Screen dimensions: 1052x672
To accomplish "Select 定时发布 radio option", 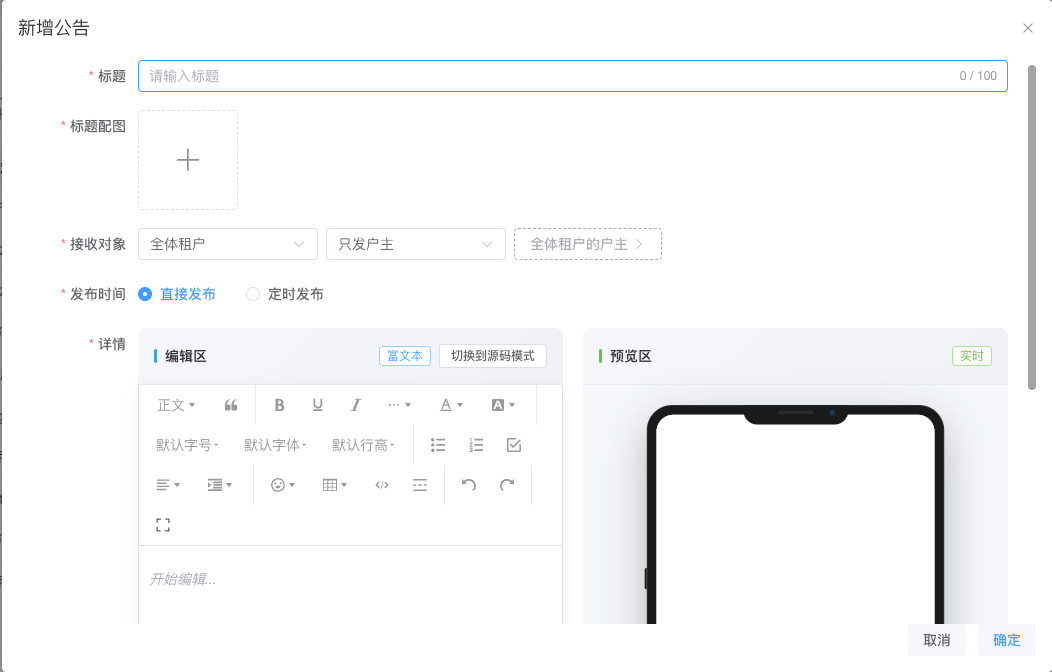I will [x=284, y=294].
